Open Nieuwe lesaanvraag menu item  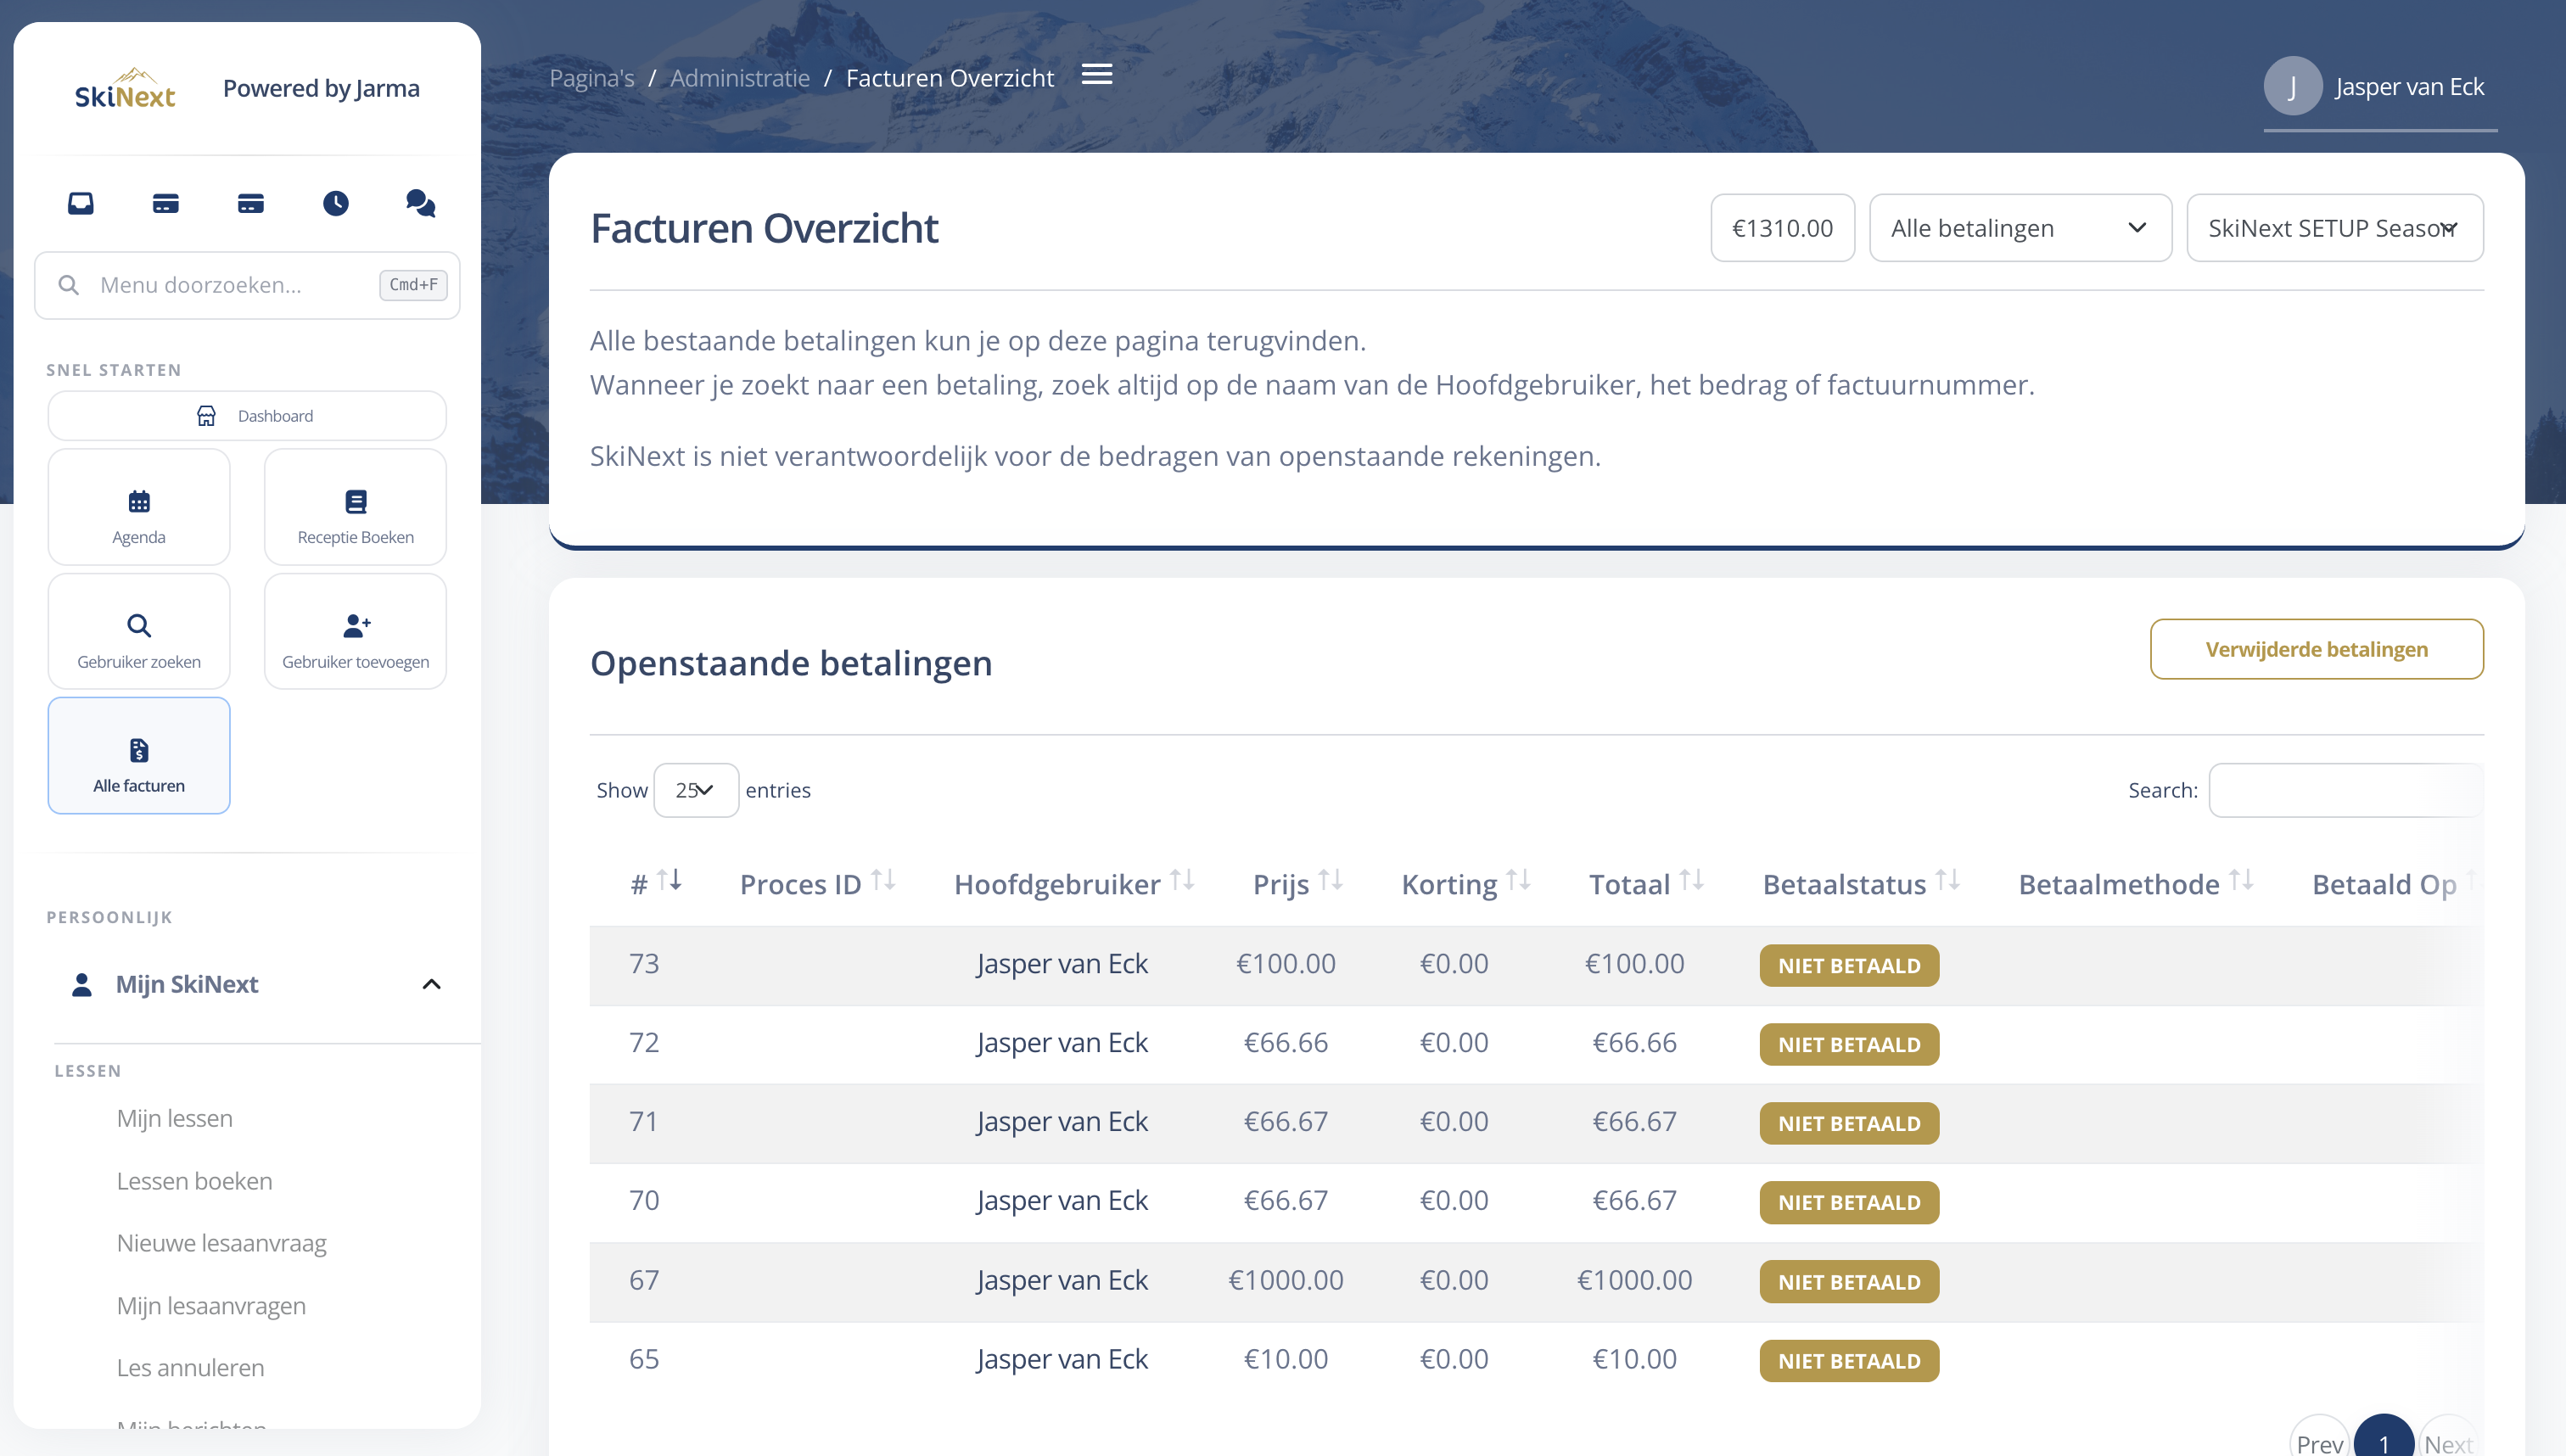pyautogui.click(x=222, y=1243)
